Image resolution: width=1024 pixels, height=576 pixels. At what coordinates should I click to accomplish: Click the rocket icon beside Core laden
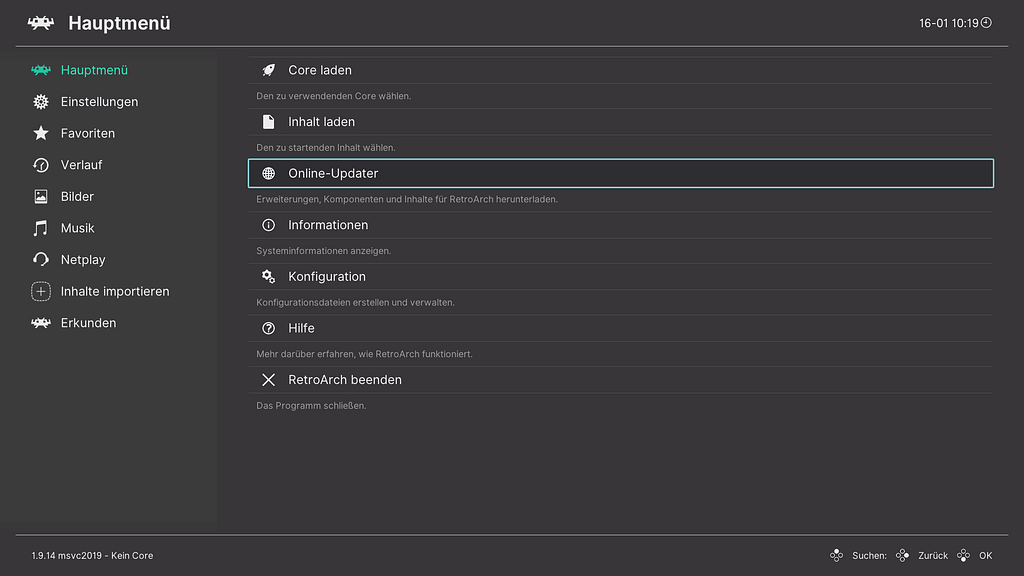pyautogui.click(x=268, y=70)
